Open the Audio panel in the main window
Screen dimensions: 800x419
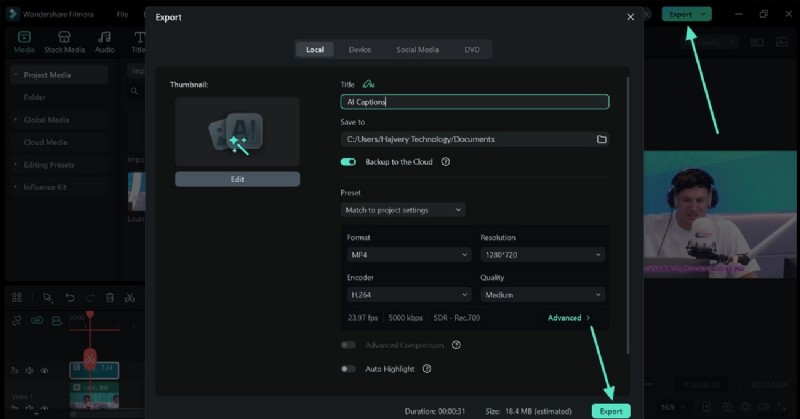[105, 42]
